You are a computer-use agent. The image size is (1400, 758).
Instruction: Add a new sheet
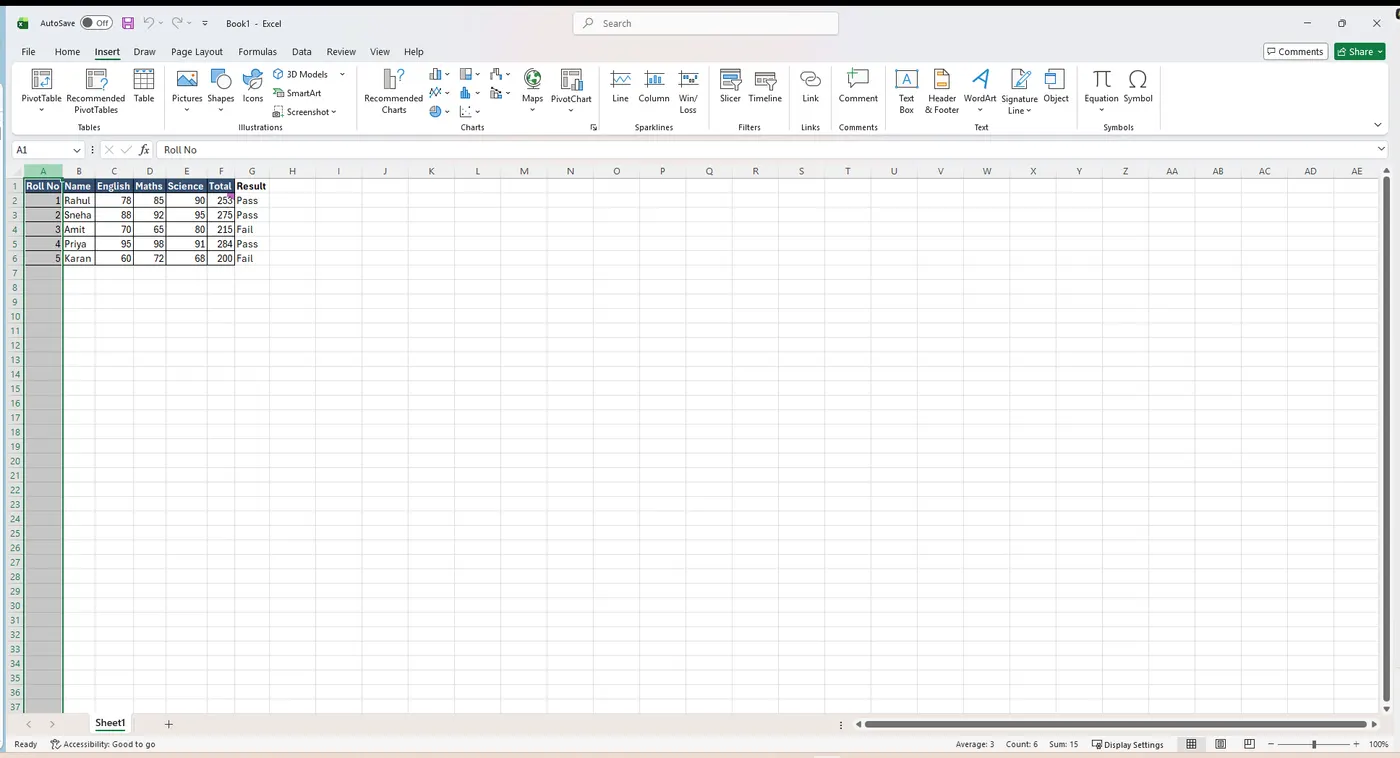click(168, 724)
